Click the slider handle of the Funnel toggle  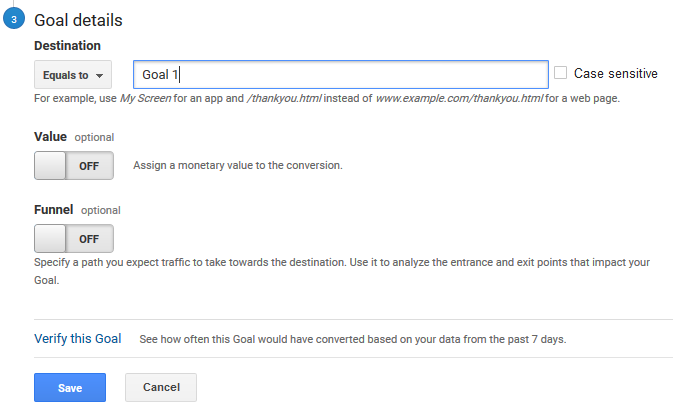tap(50, 238)
